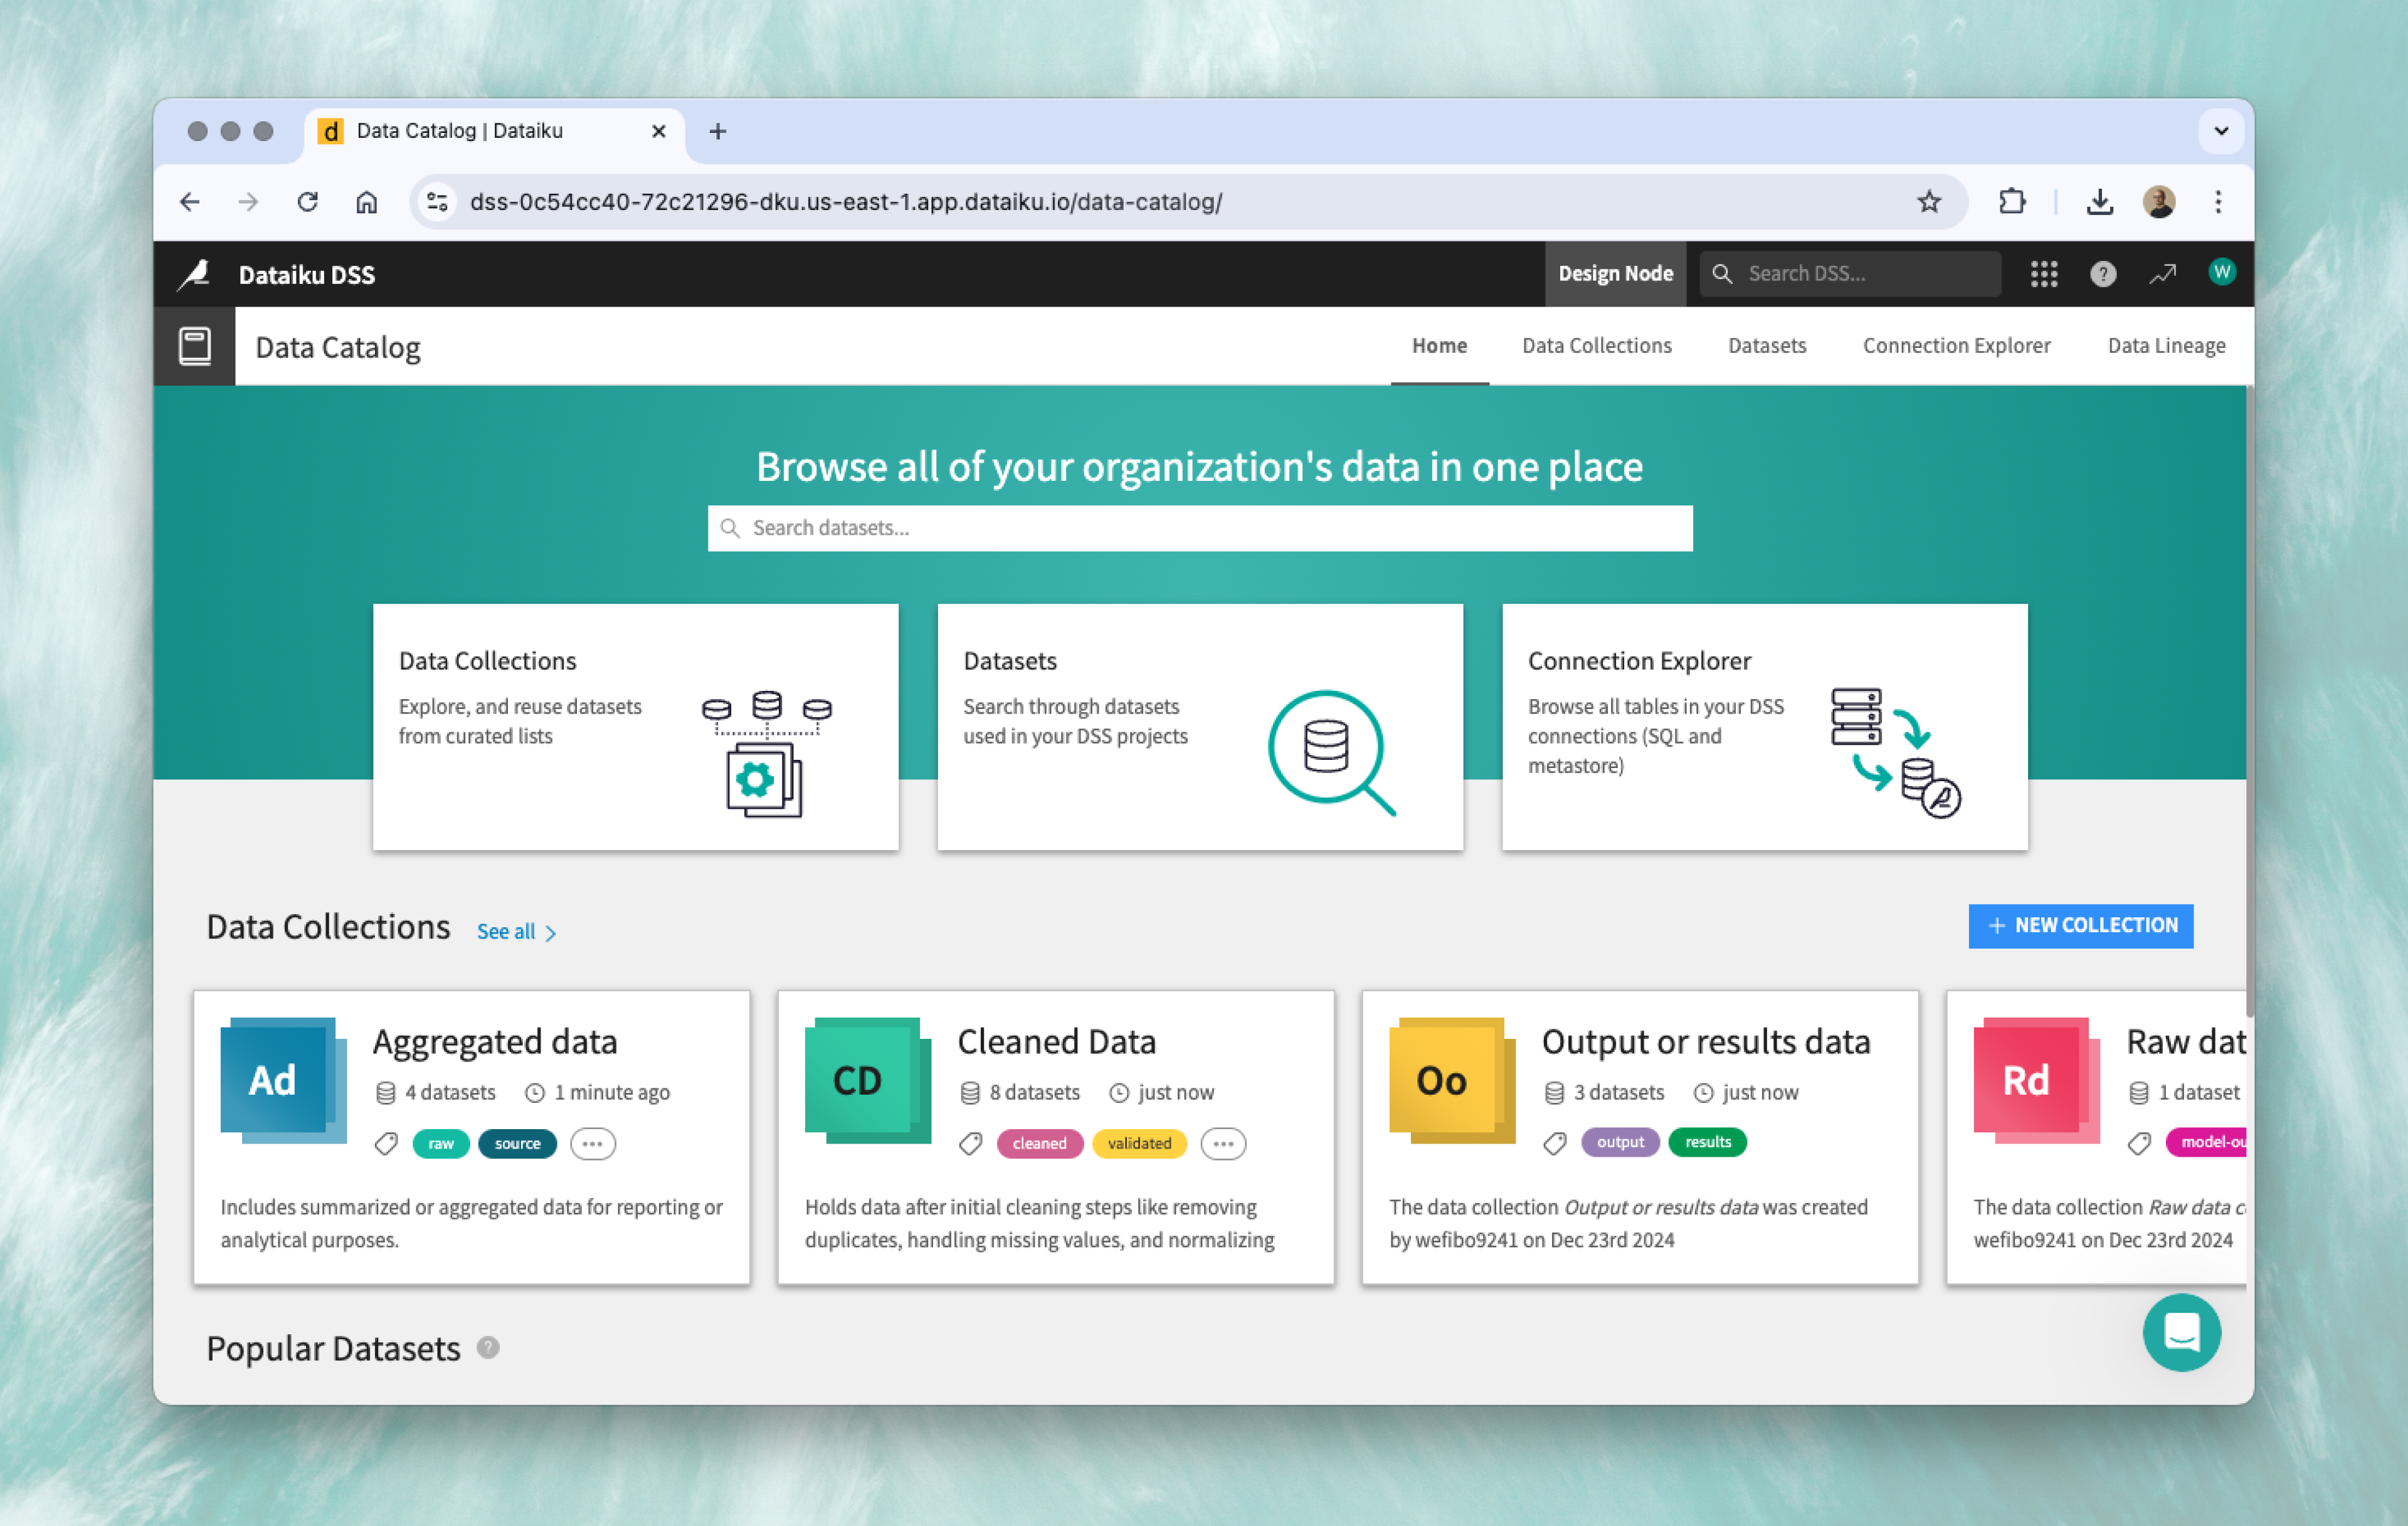Click the results tag
The height and width of the screenshot is (1526, 2408).
[x=1707, y=1142]
